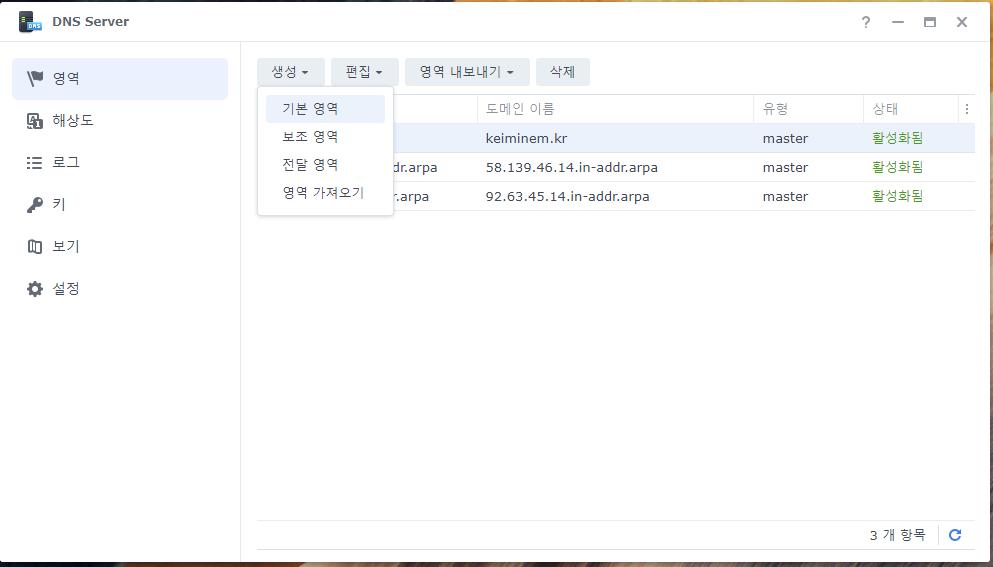Open the 키 key icon in sidebar
This screenshot has height=567, width=993.
(x=35, y=204)
